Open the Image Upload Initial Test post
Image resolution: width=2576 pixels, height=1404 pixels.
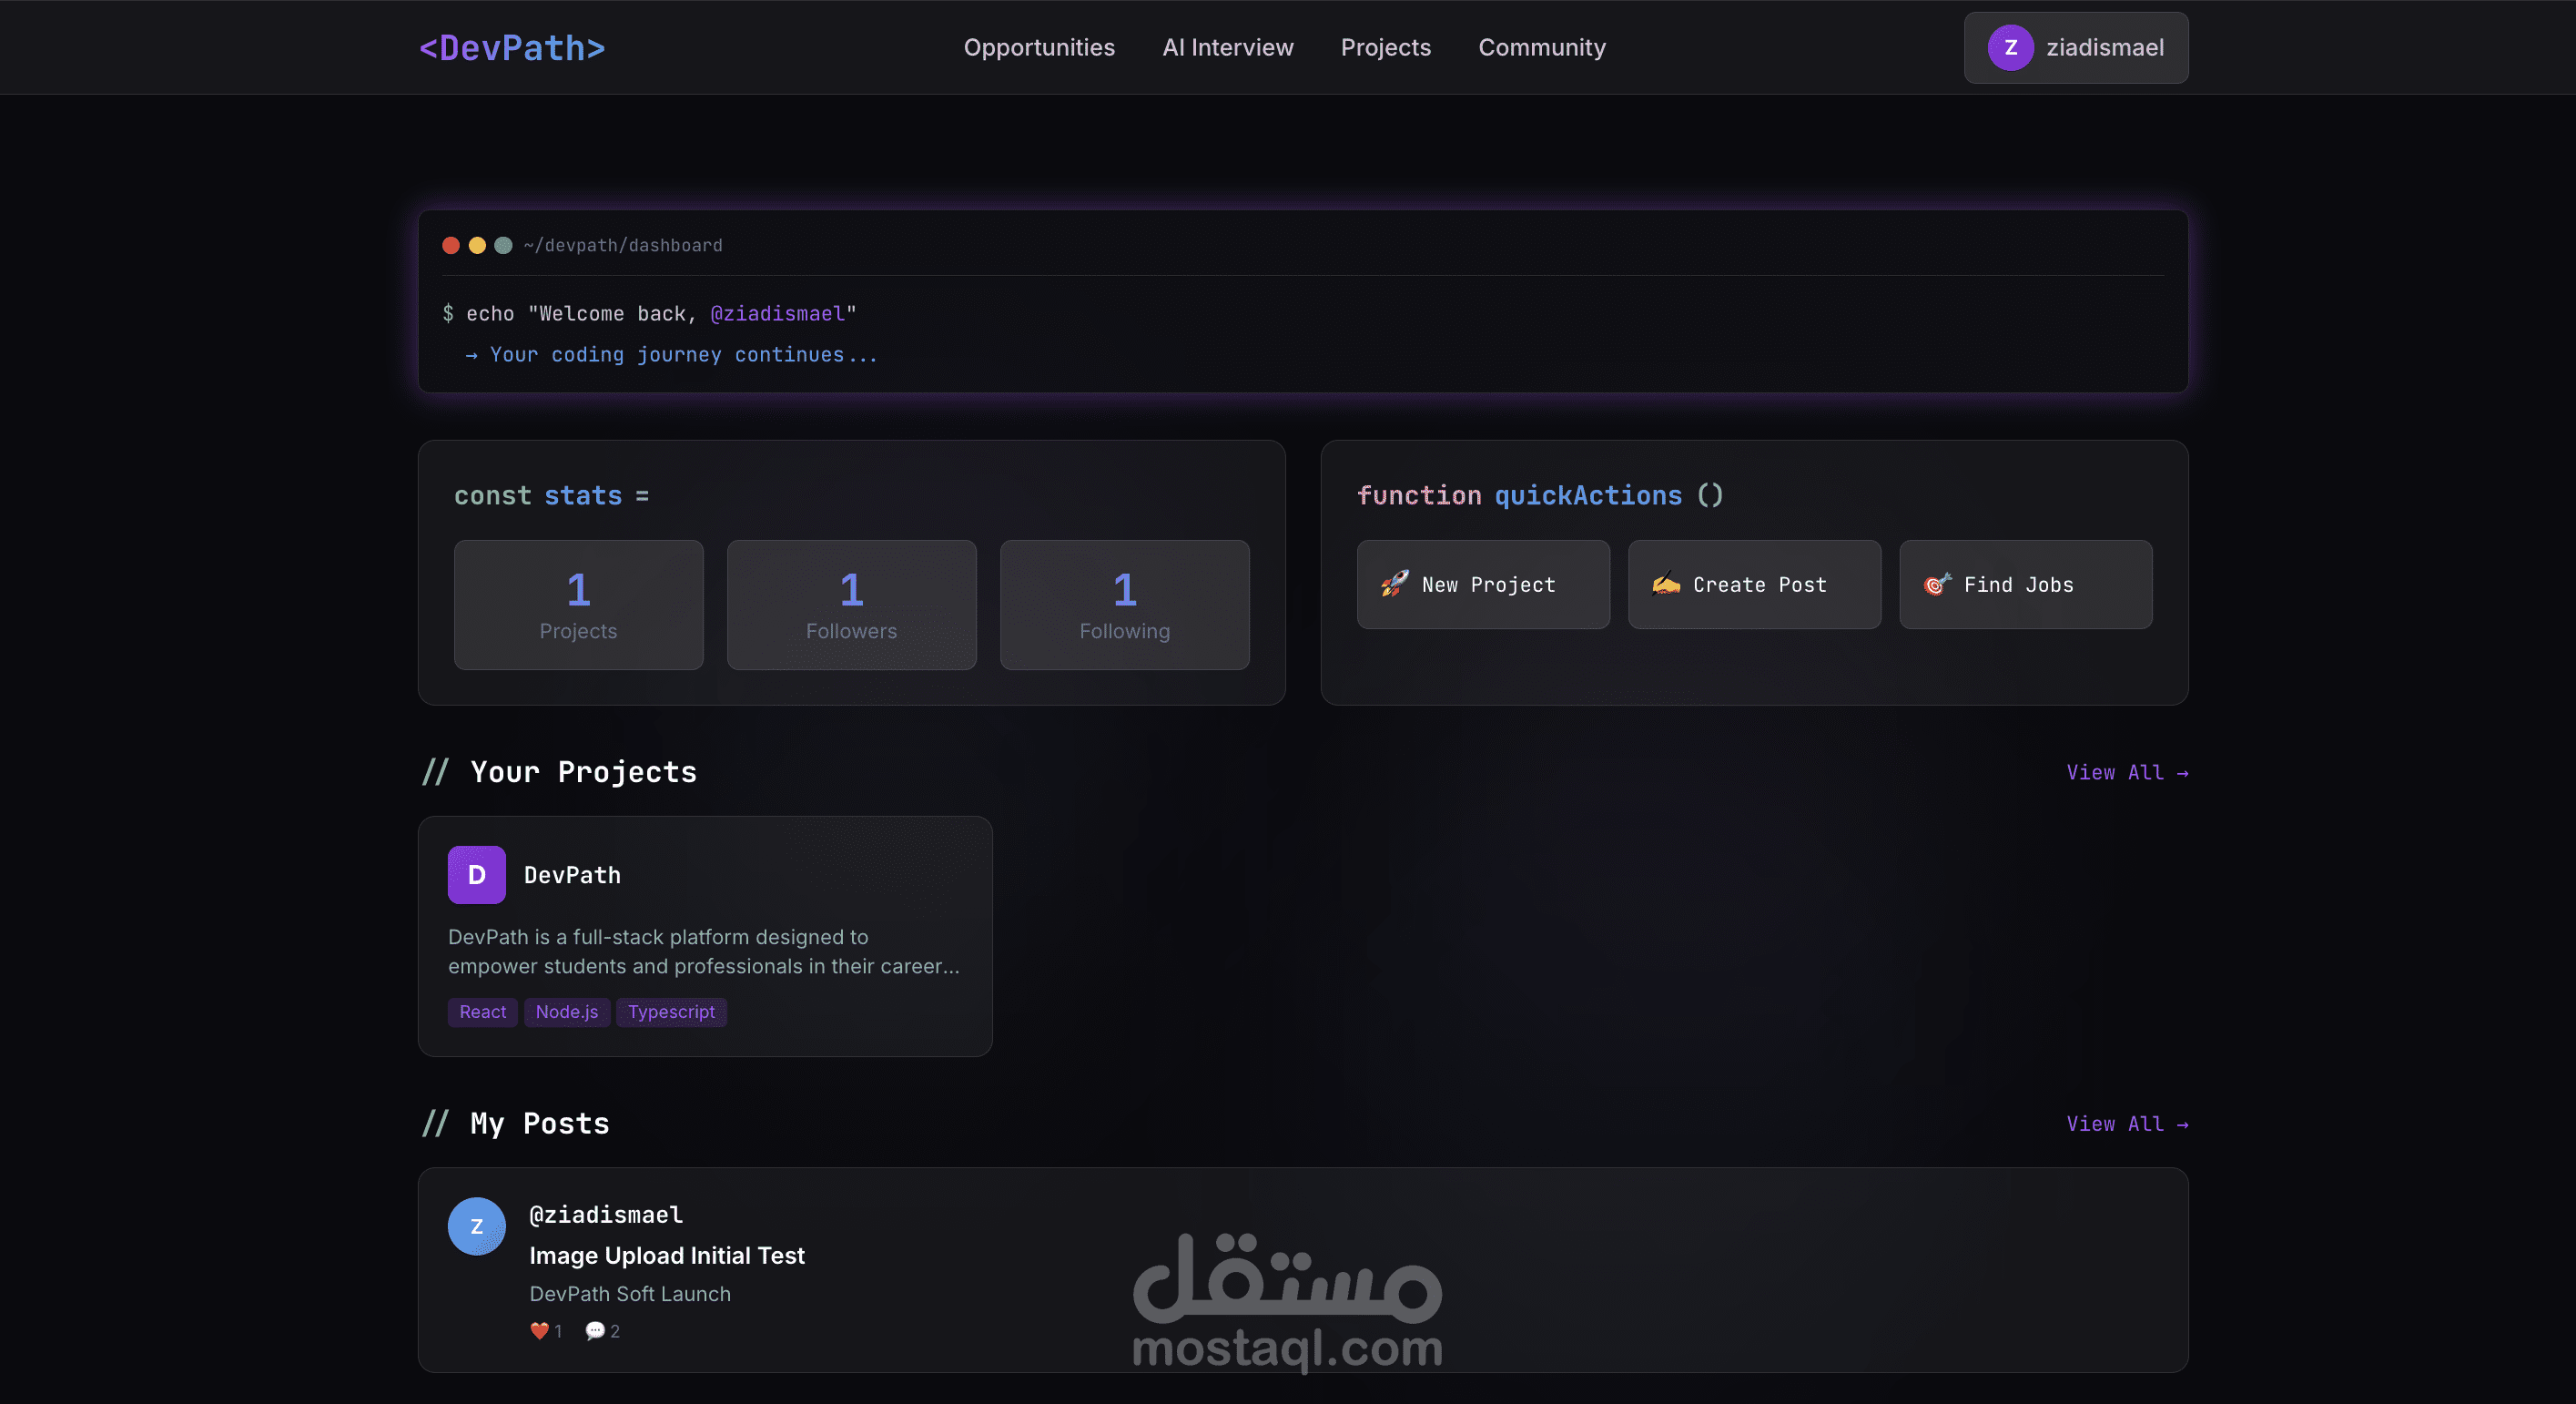coord(666,1256)
